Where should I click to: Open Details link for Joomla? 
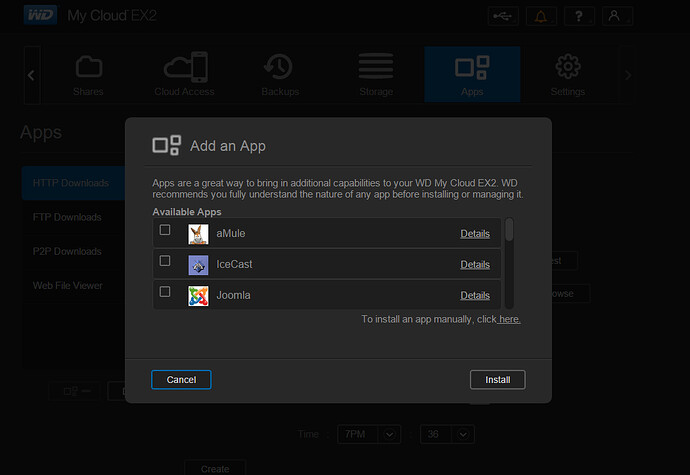pyautogui.click(x=475, y=295)
